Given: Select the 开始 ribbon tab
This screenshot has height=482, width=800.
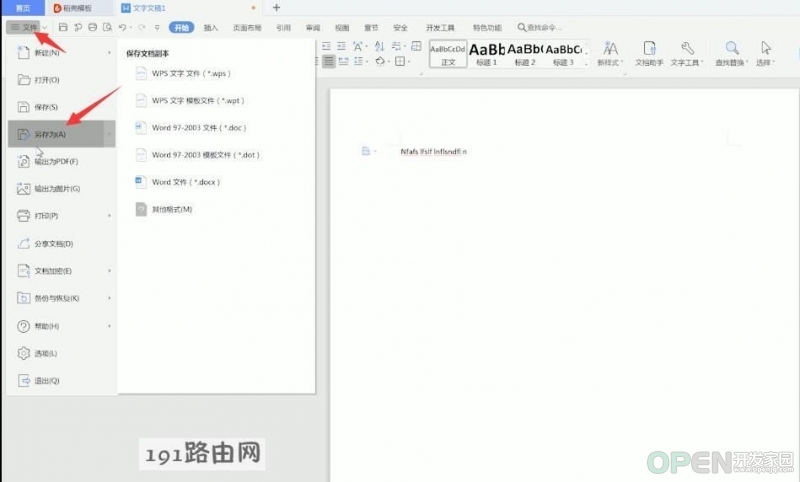Looking at the screenshot, I should click(x=182, y=28).
